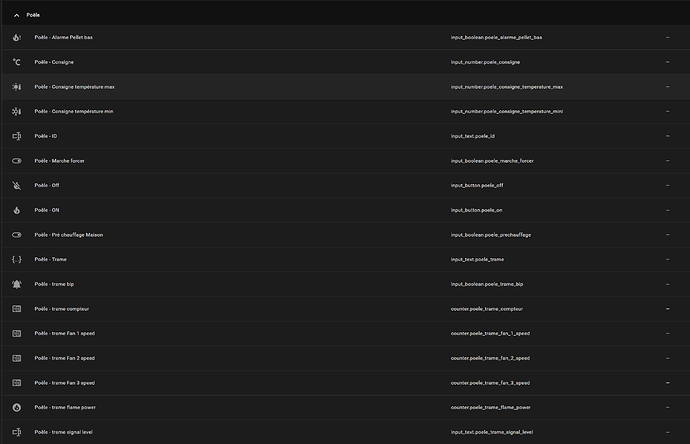
Task: Click entity ID input_button.poele_off
Action: (x=477, y=185)
